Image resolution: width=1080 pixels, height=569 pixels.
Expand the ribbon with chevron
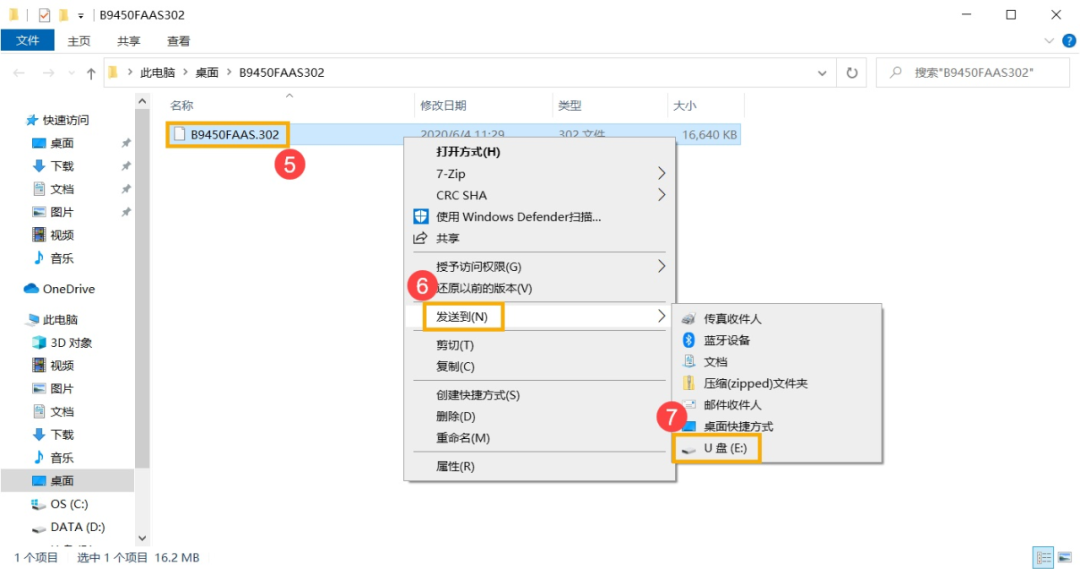tap(1049, 41)
